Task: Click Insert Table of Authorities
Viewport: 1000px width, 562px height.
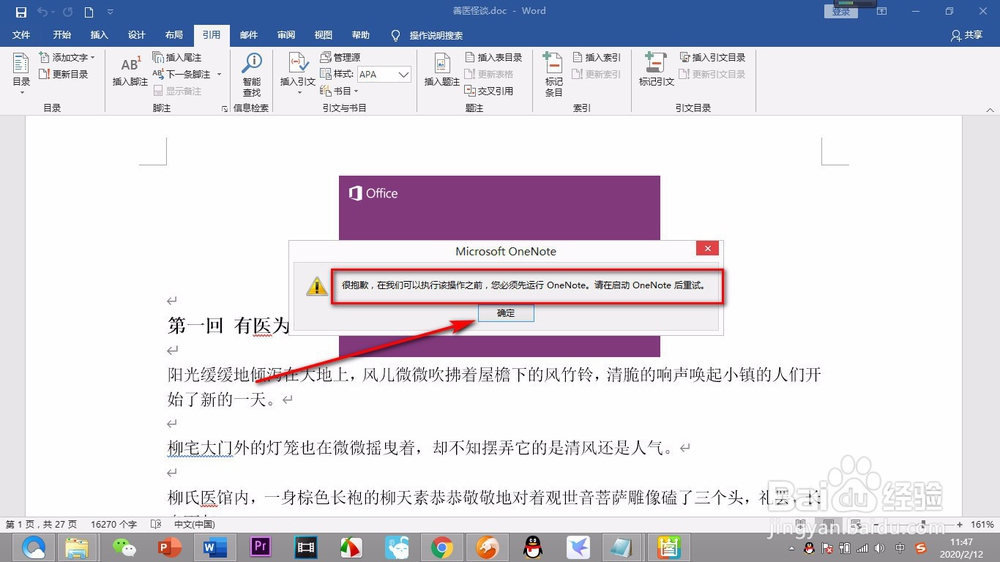Action: pos(712,57)
